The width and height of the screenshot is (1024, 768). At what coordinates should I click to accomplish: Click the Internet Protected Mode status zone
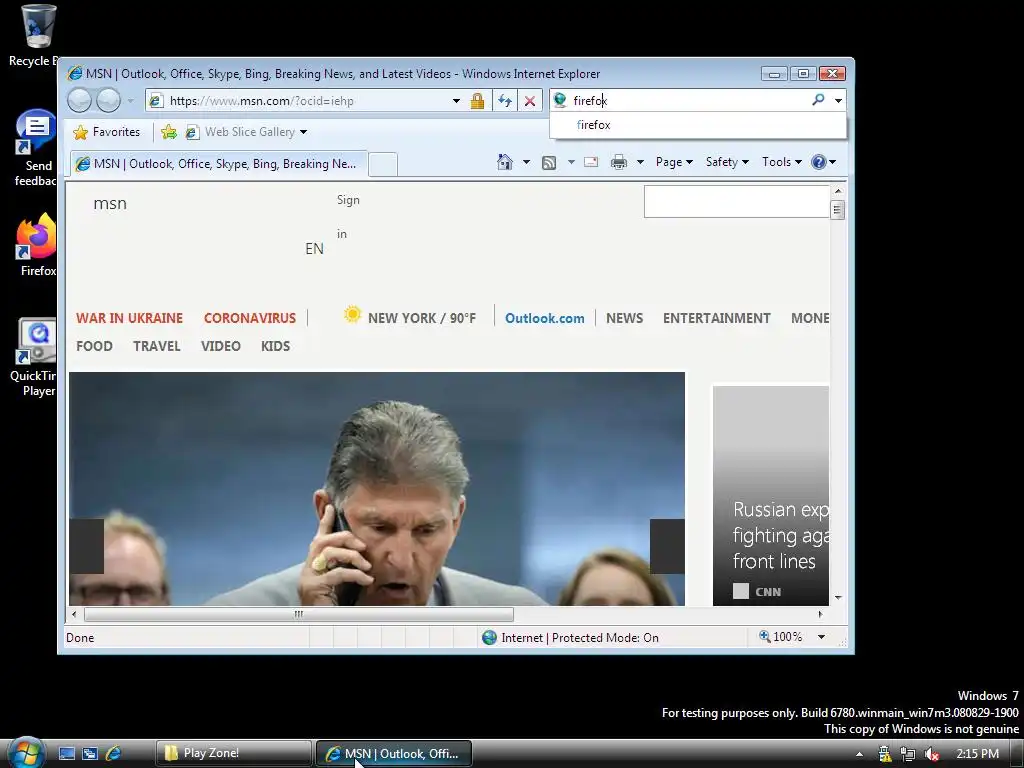pyautogui.click(x=570, y=638)
